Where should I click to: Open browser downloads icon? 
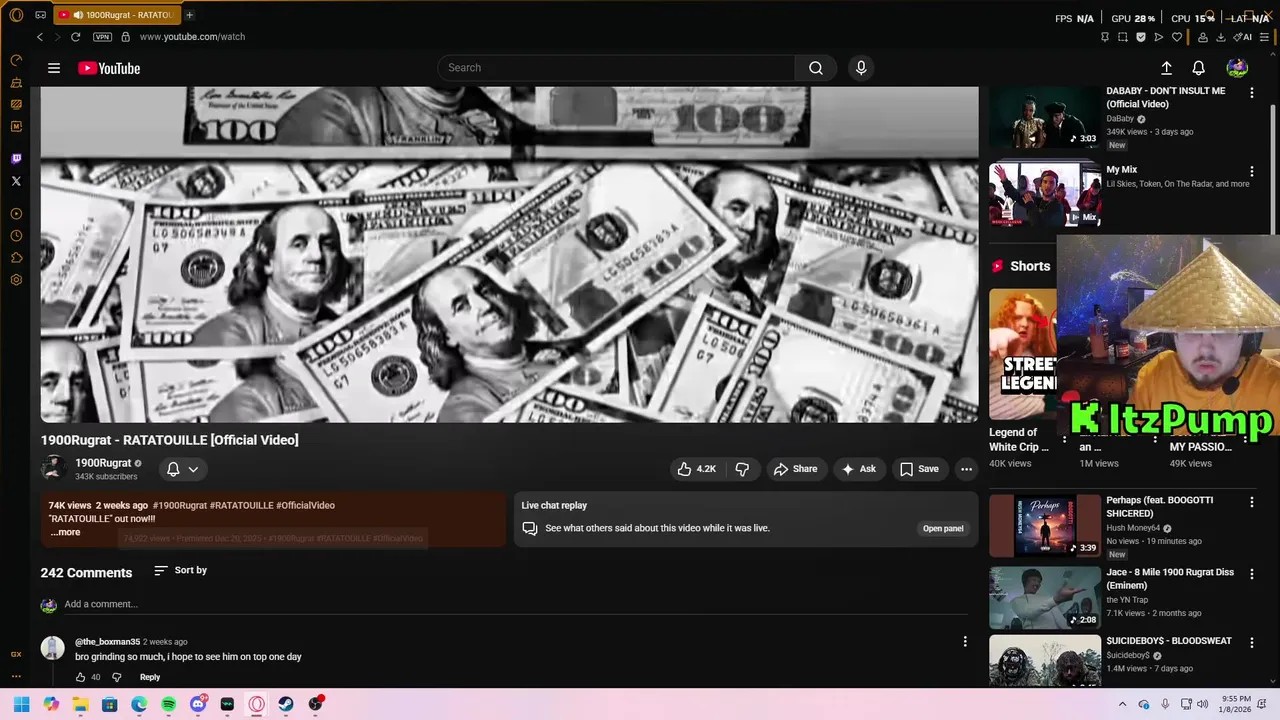click(1221, 37)
